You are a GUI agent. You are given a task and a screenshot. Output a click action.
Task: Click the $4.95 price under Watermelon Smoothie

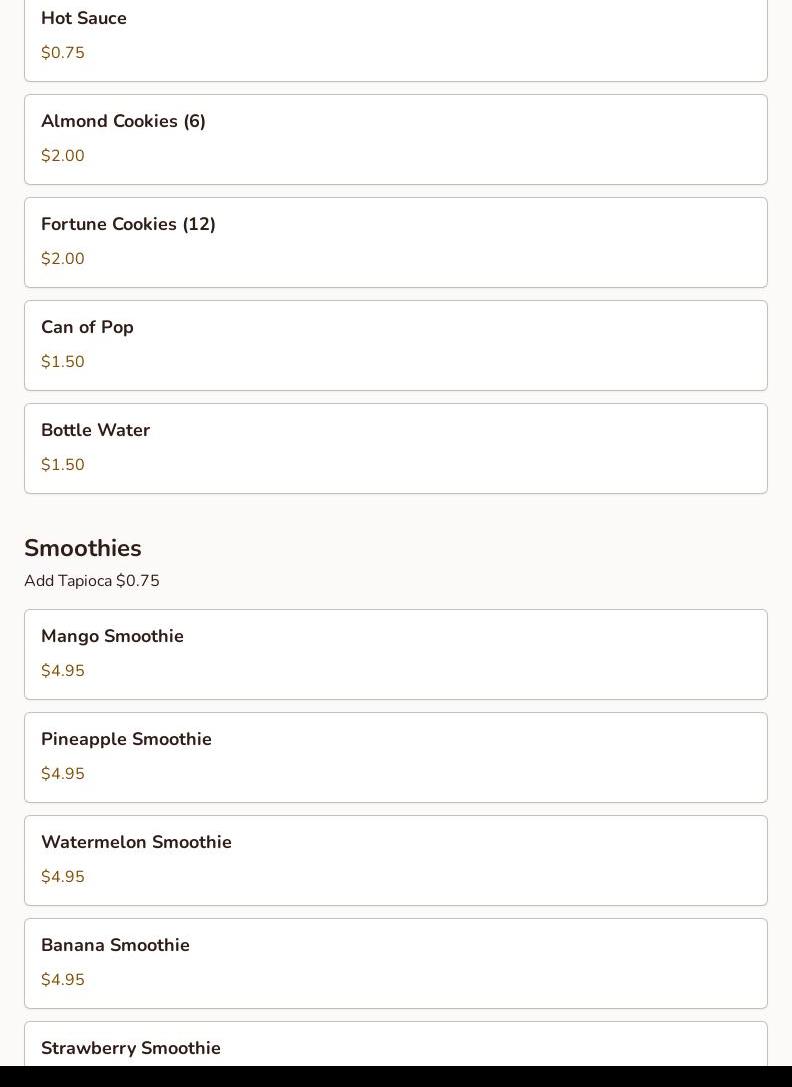pyautogui.click(x=63, y=877)
